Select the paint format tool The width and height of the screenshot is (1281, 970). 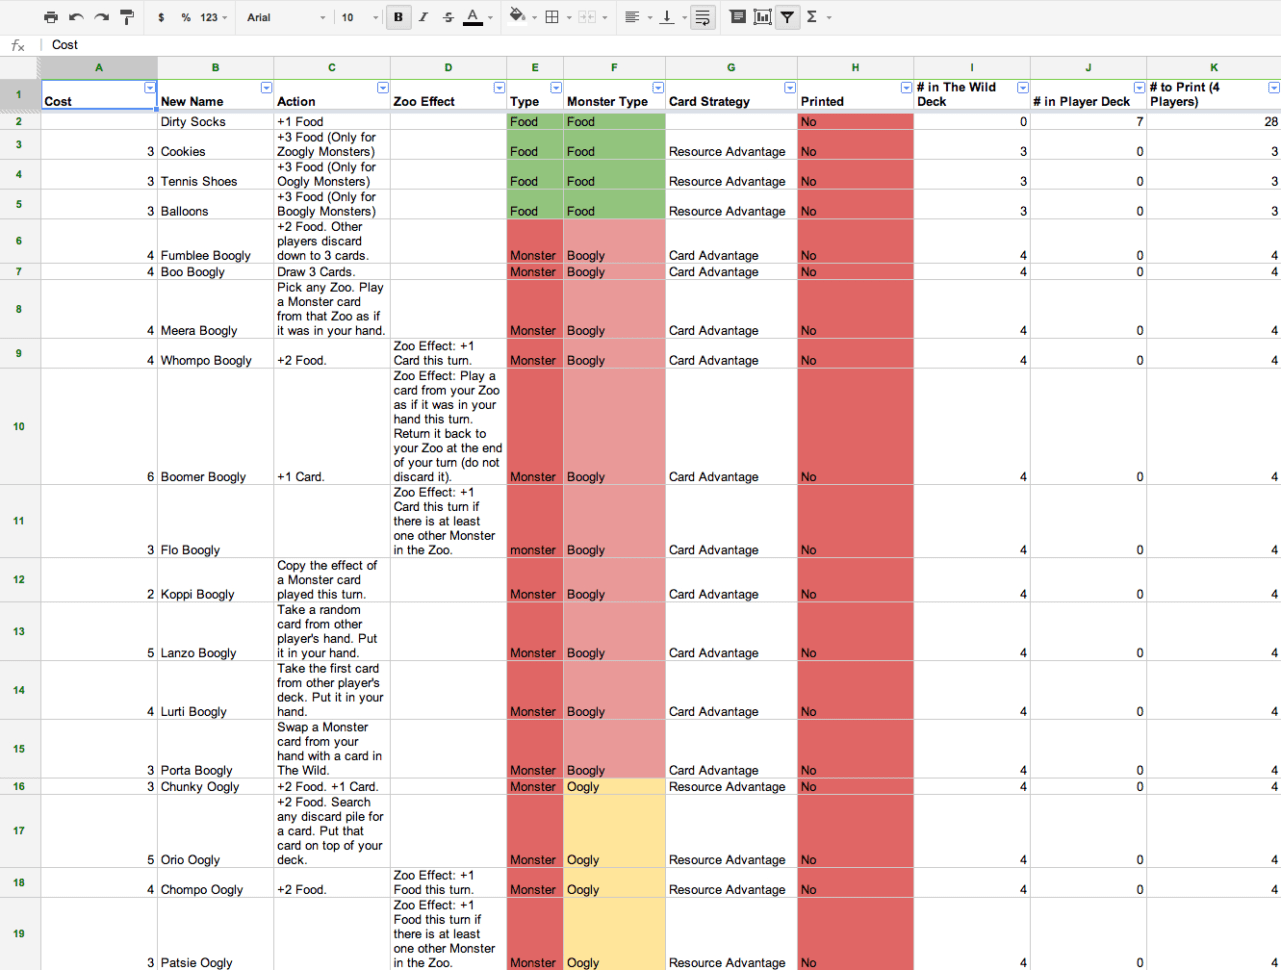124,17
